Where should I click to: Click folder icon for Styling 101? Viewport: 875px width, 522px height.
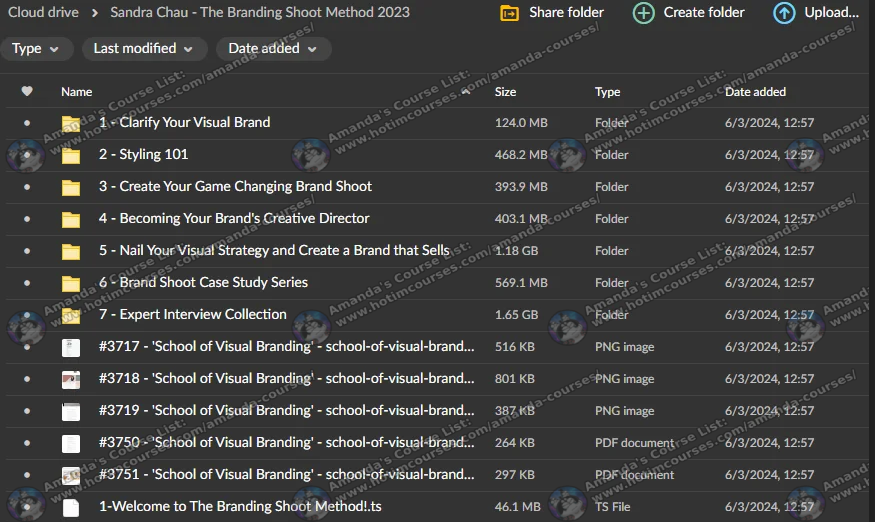[x=71, y=155]
